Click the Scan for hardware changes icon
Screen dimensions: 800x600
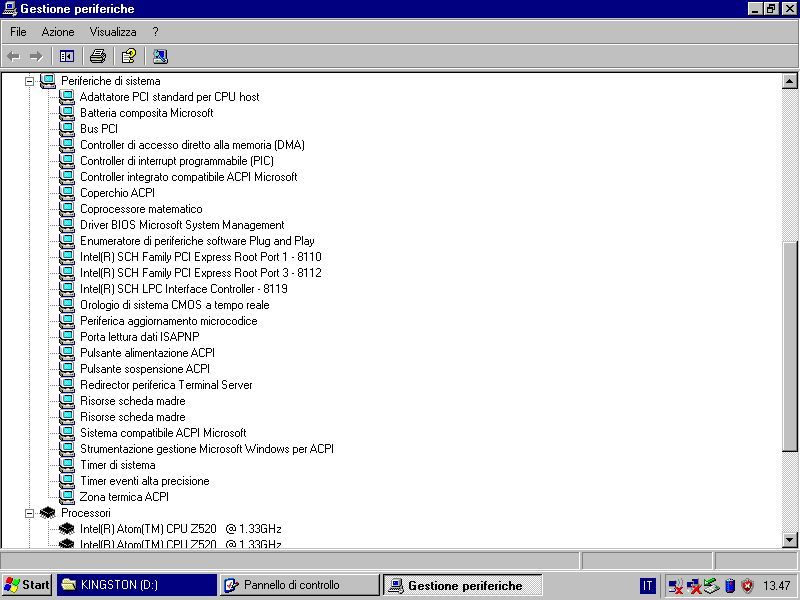[160, 56]
